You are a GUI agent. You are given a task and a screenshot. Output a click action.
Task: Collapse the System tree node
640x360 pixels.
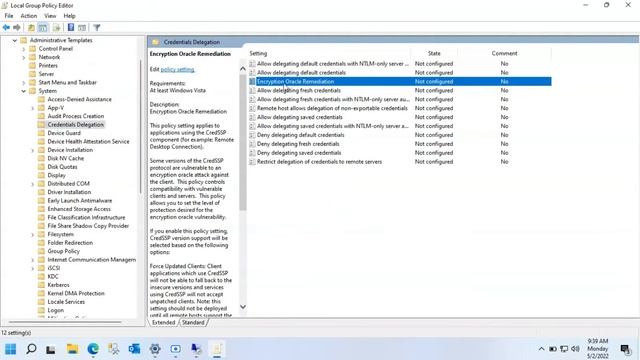click(x=24, y=91)
